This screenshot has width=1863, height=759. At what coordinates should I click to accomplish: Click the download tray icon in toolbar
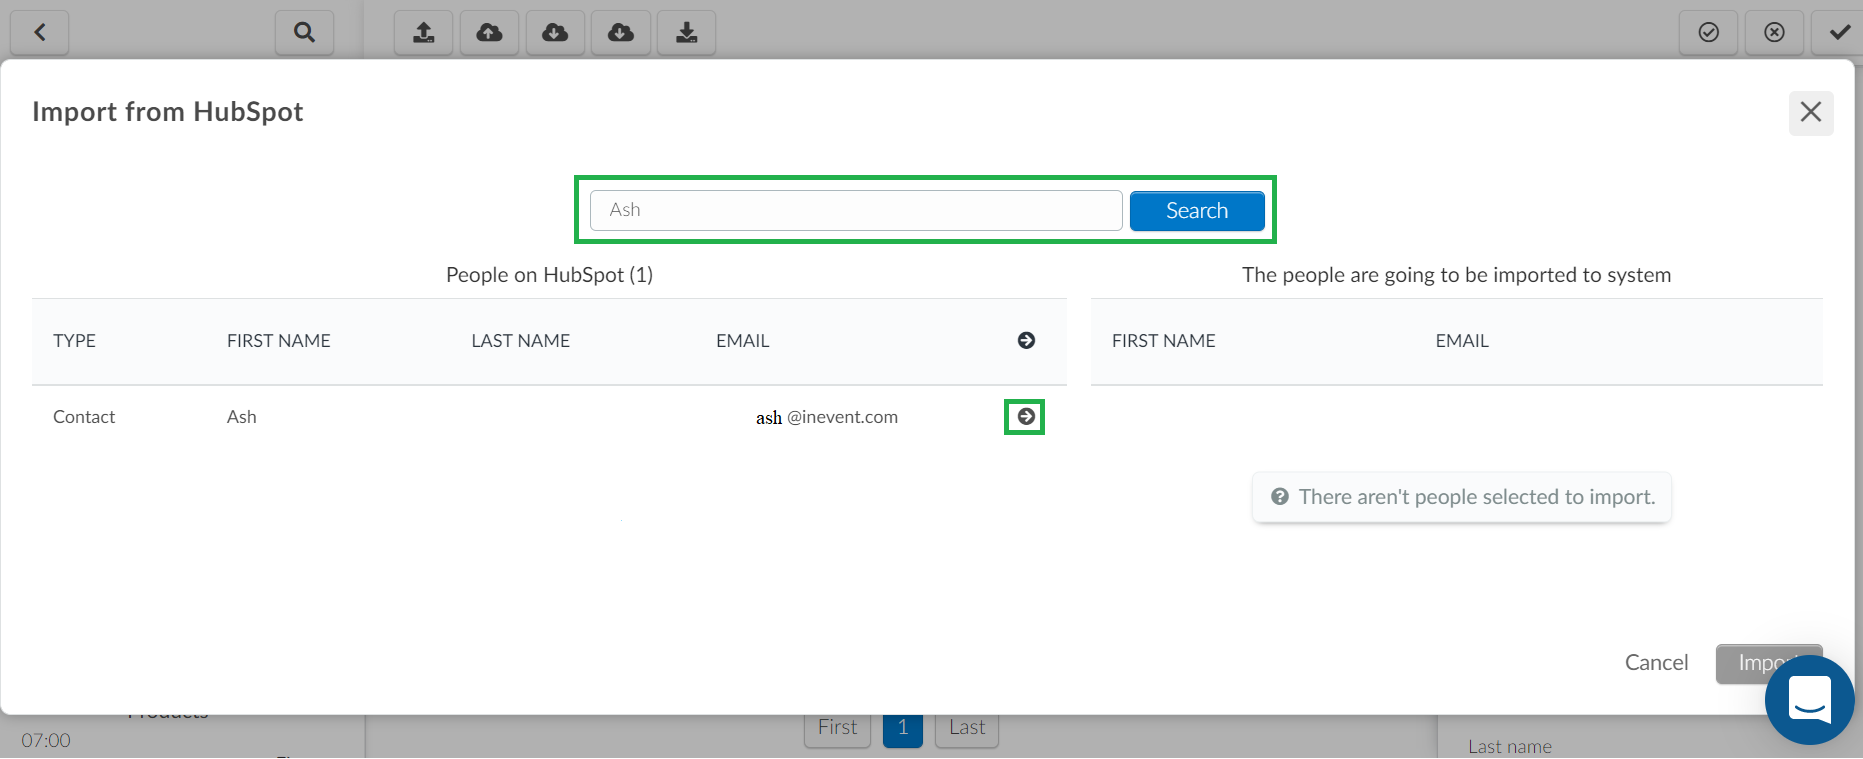(687, 33)
